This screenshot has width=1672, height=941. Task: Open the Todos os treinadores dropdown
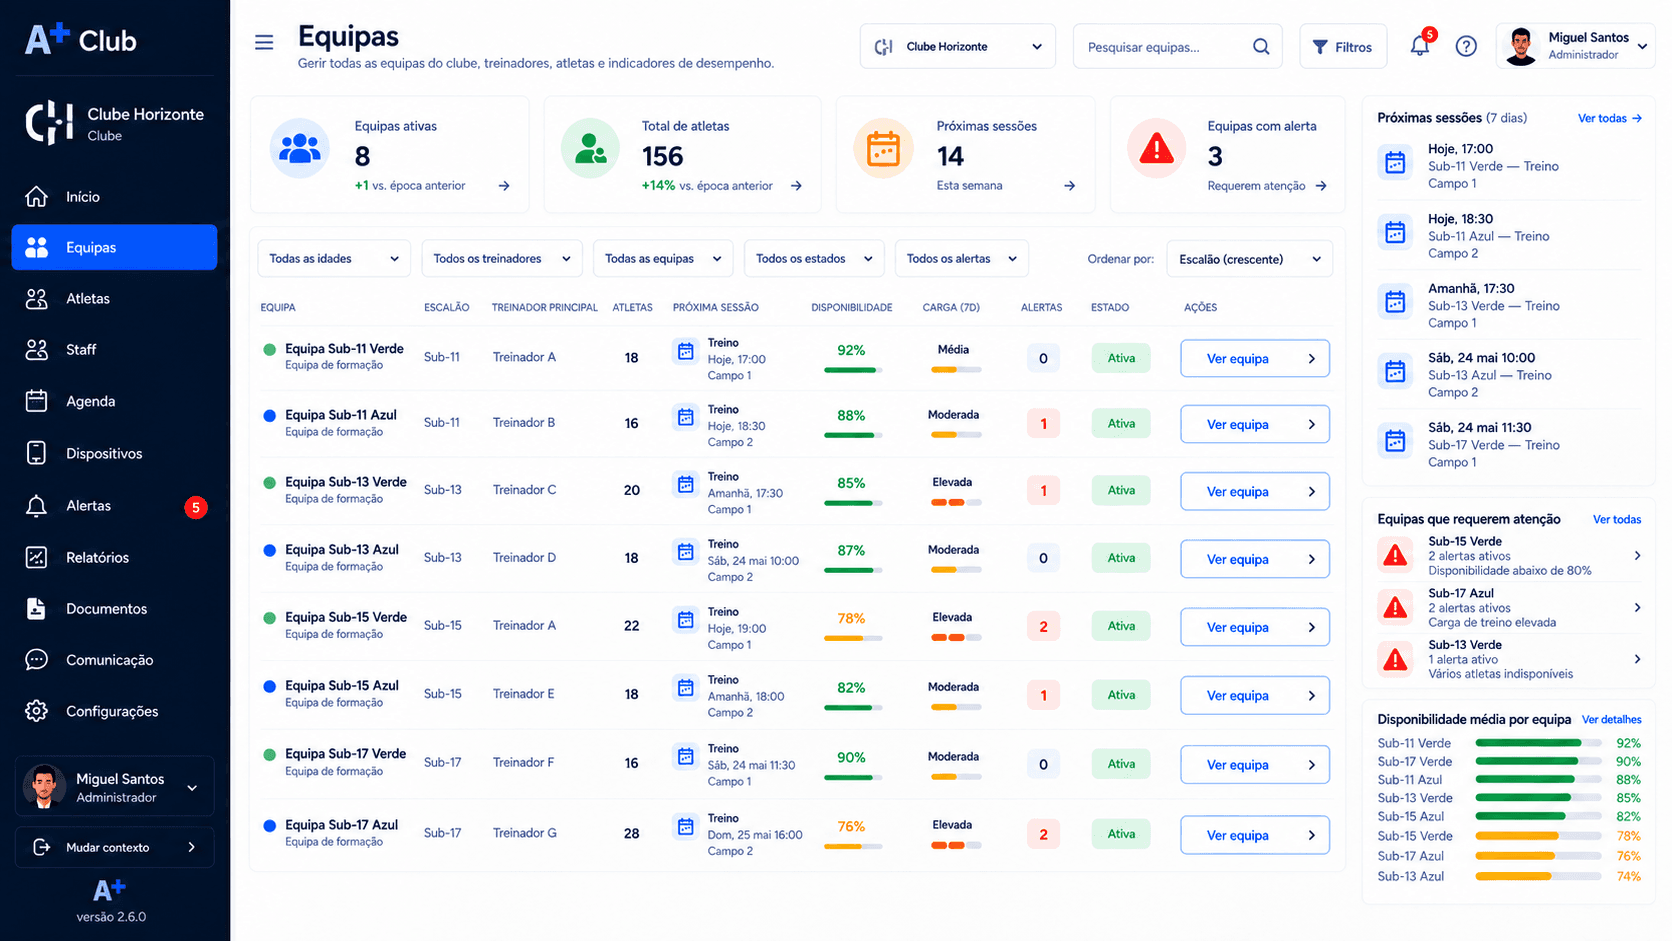click(502, 258)
